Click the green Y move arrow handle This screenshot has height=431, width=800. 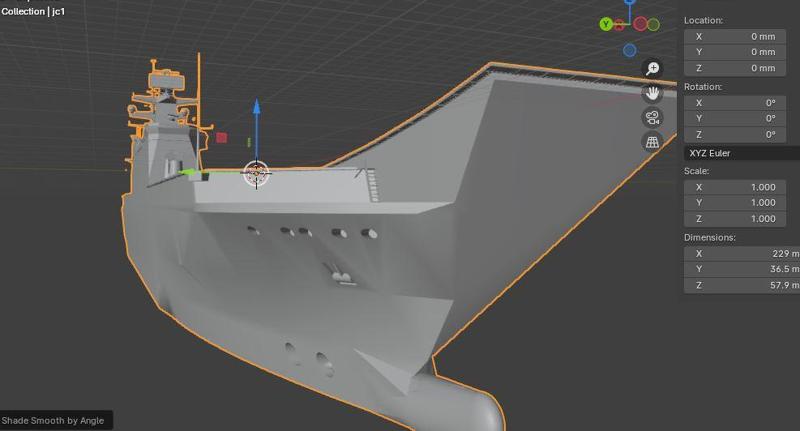[189, 172]
